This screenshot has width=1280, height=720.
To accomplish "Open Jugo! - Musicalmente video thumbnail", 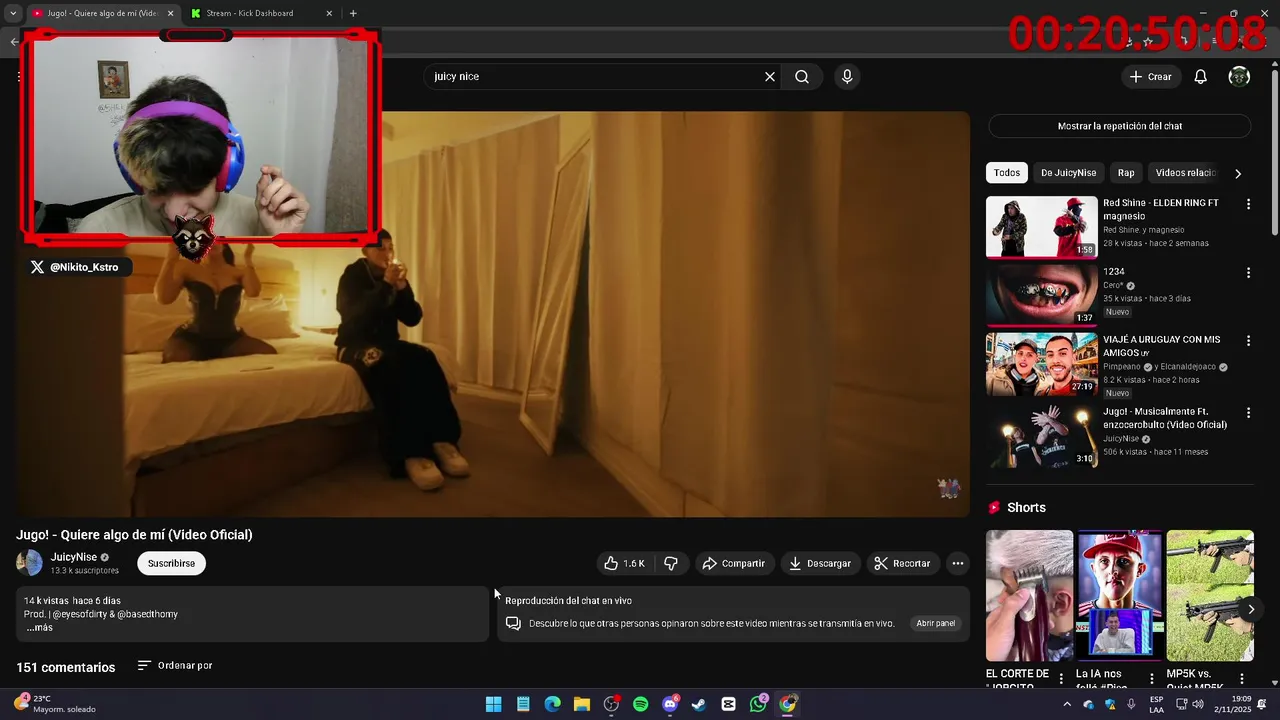I will (x=1042, y=436).
